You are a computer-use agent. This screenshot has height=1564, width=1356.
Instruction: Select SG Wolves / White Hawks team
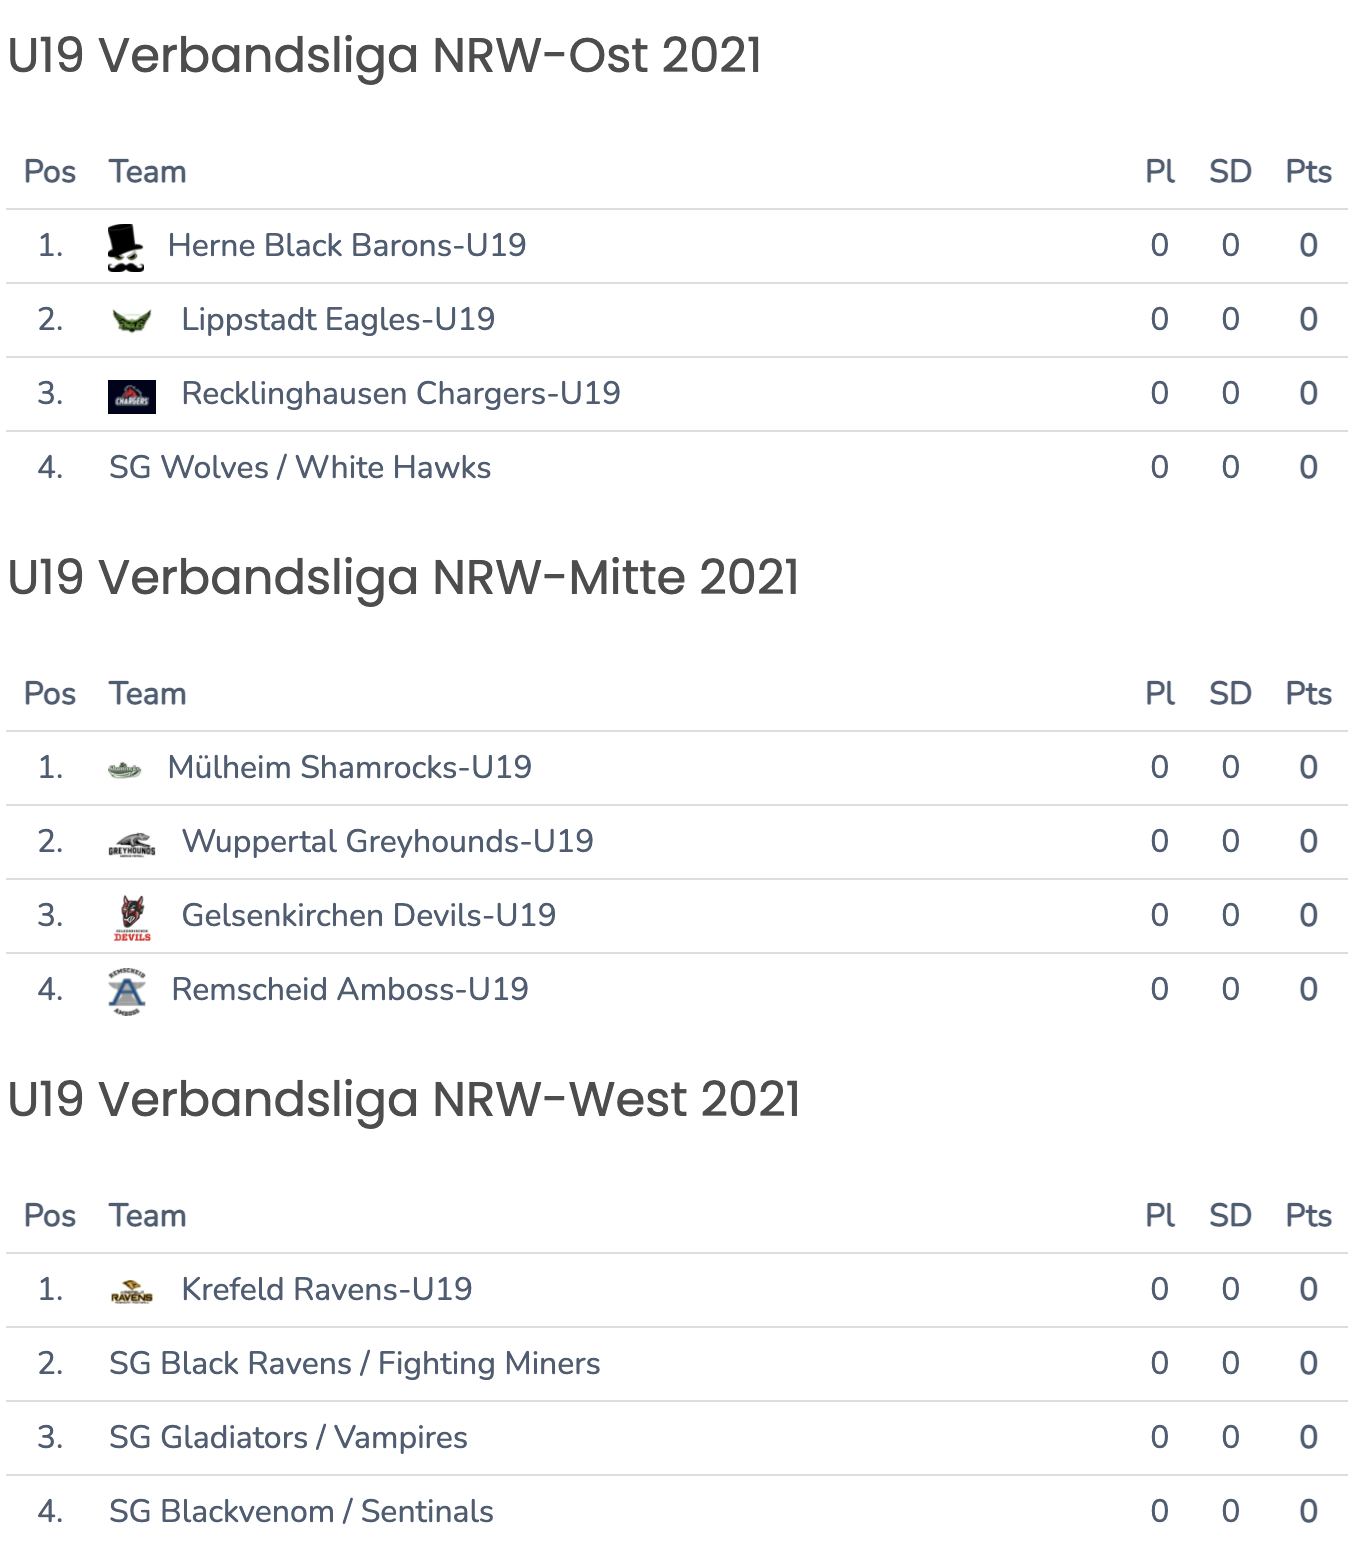(300, 467)
